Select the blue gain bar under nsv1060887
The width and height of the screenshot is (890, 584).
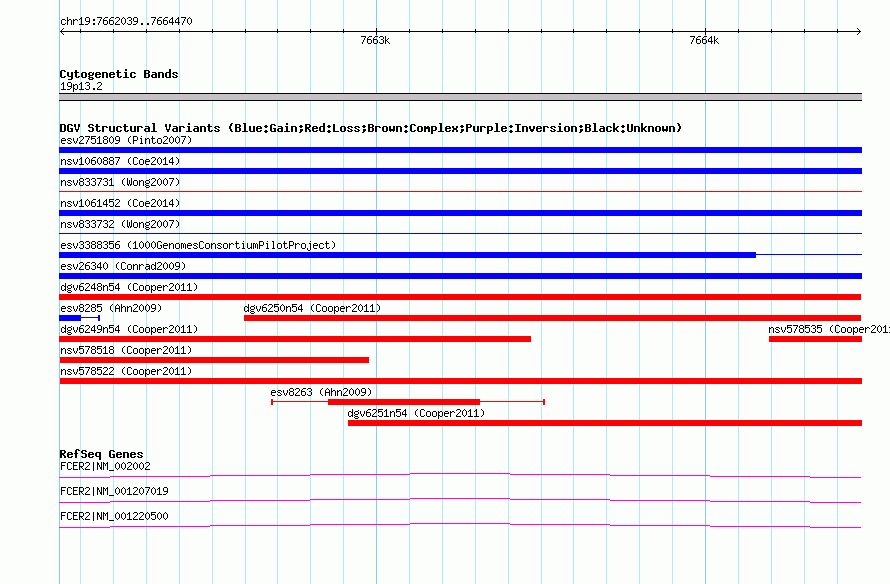click(x=460, y=171)
